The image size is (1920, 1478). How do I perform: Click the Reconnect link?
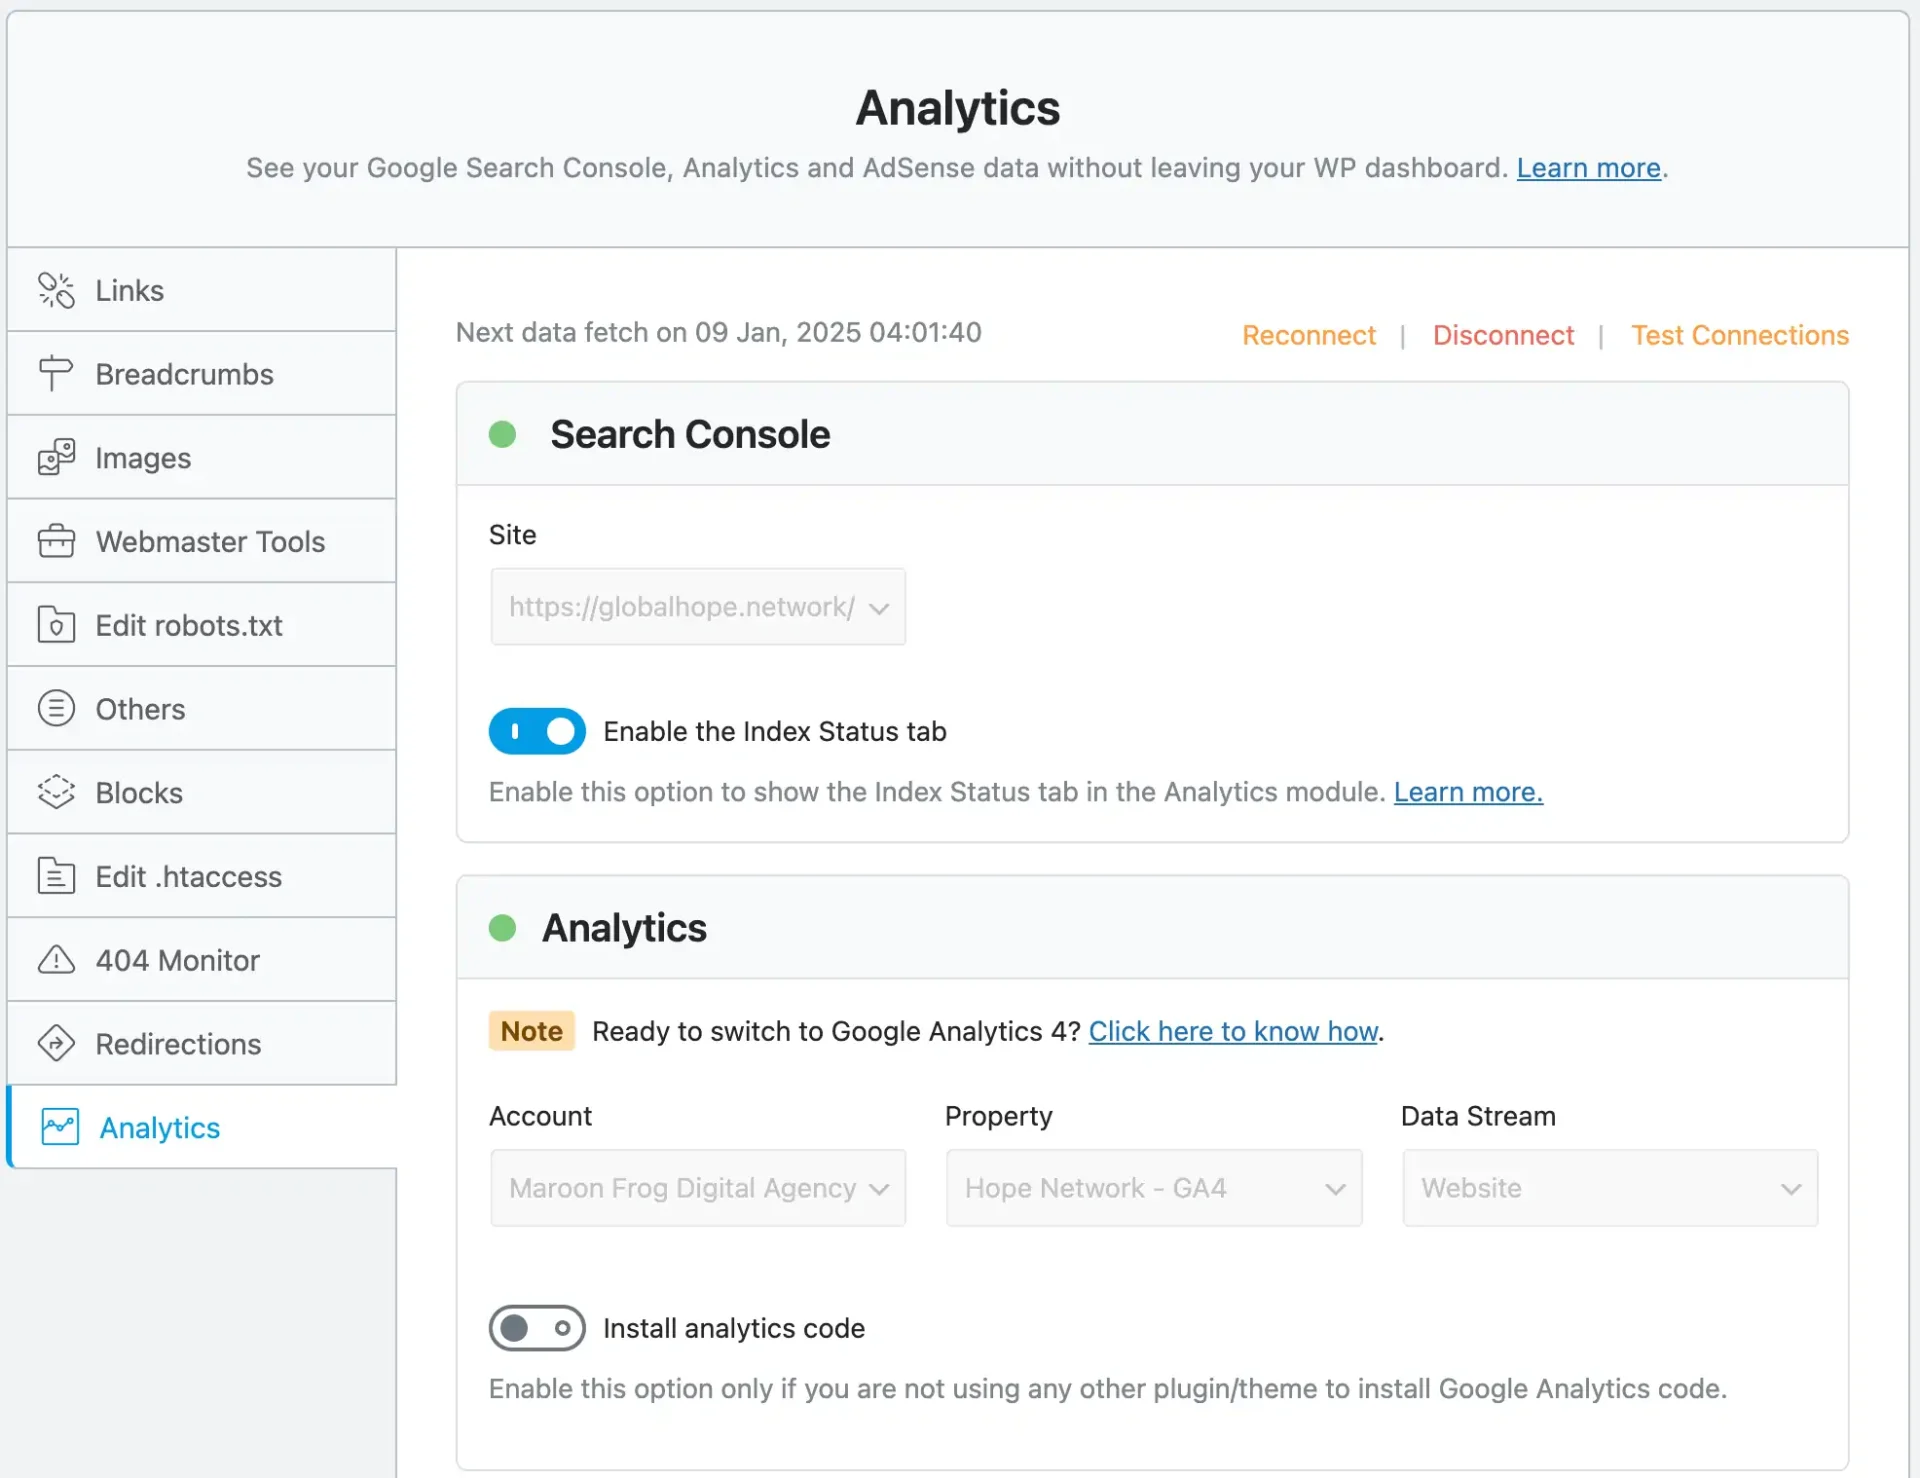1309,335
